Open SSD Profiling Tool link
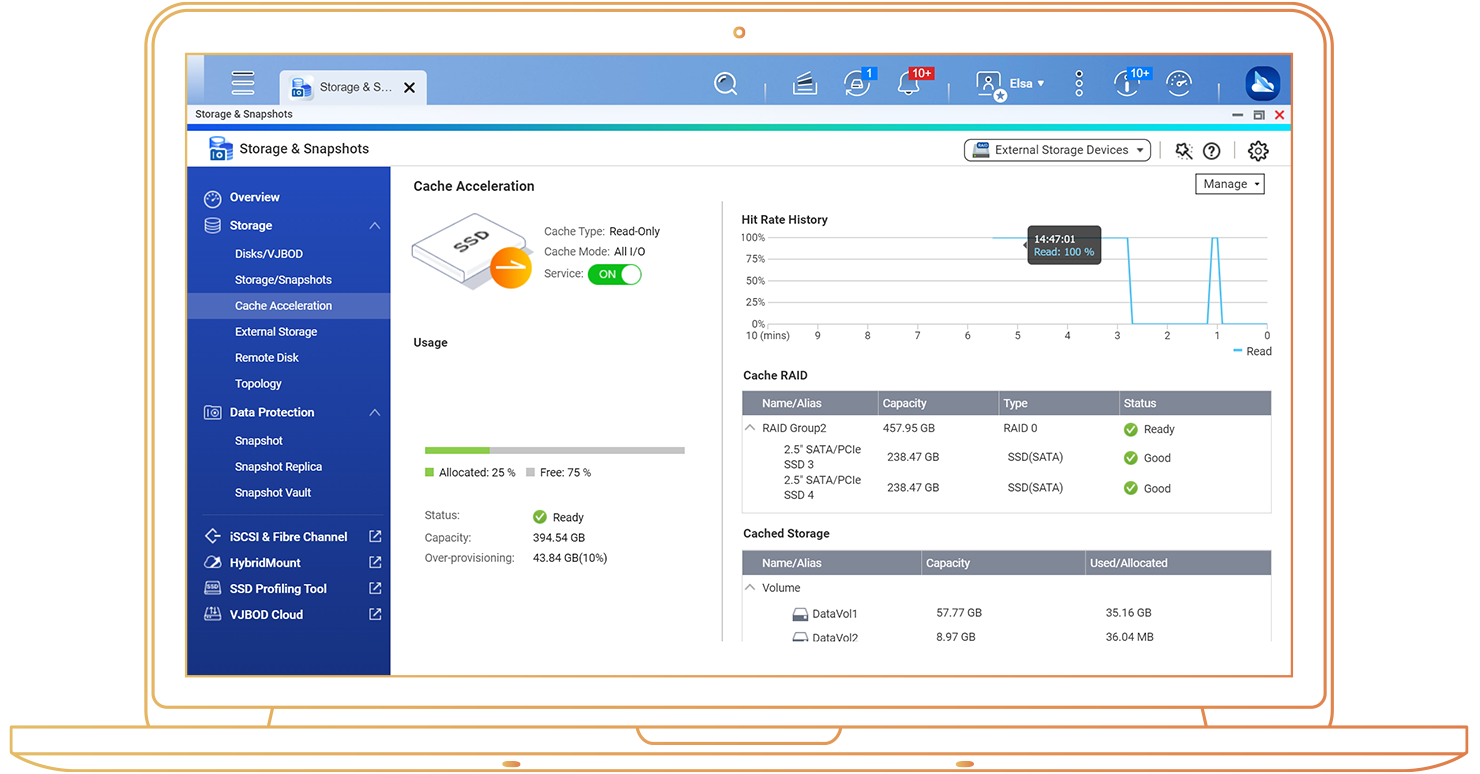 [278, 589]
